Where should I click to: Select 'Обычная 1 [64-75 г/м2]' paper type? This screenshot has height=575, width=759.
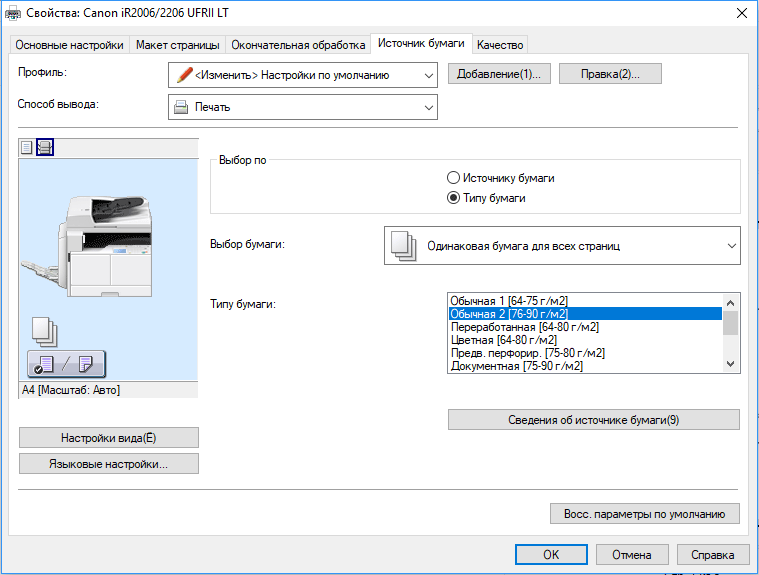[585, 301]
